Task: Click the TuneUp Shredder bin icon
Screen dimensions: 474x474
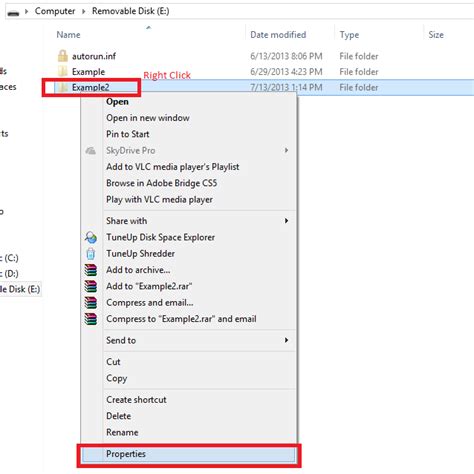Action: (x=91, y=254)
